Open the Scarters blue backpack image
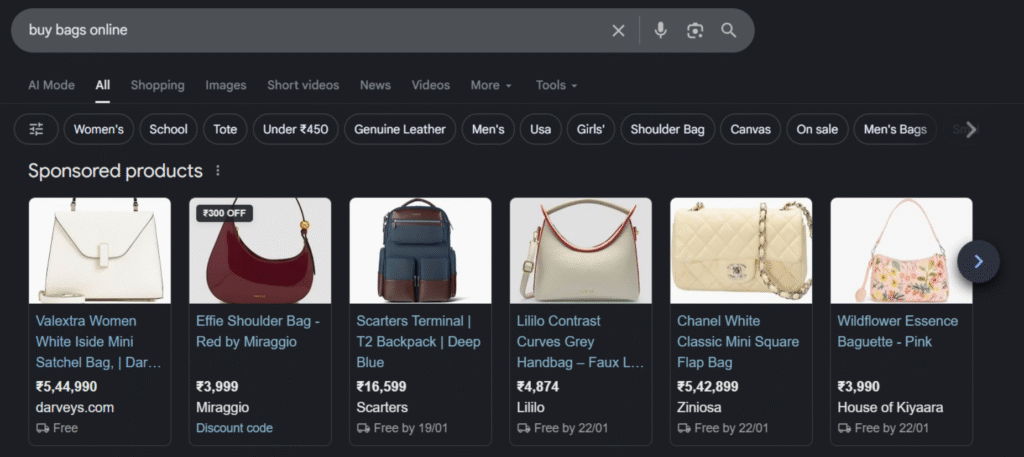 (x=421, y=251)
